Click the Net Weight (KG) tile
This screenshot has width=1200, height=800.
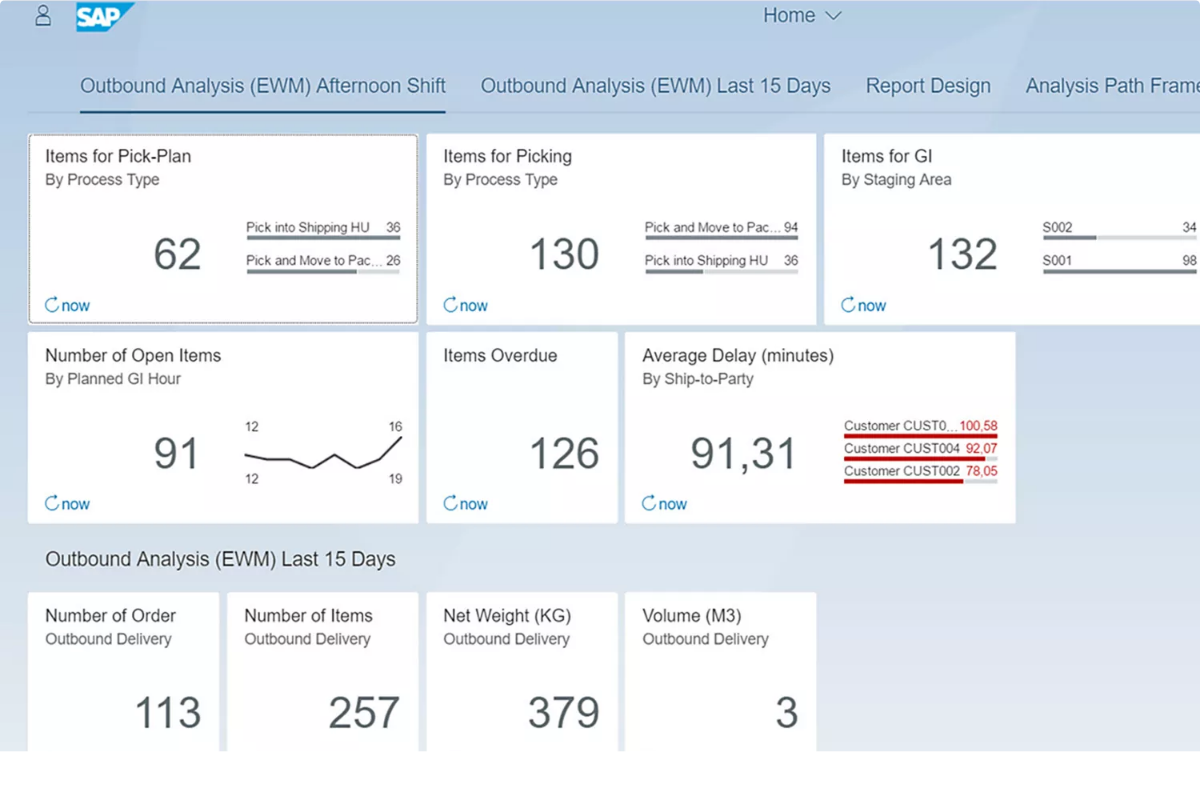coord(521,670)
